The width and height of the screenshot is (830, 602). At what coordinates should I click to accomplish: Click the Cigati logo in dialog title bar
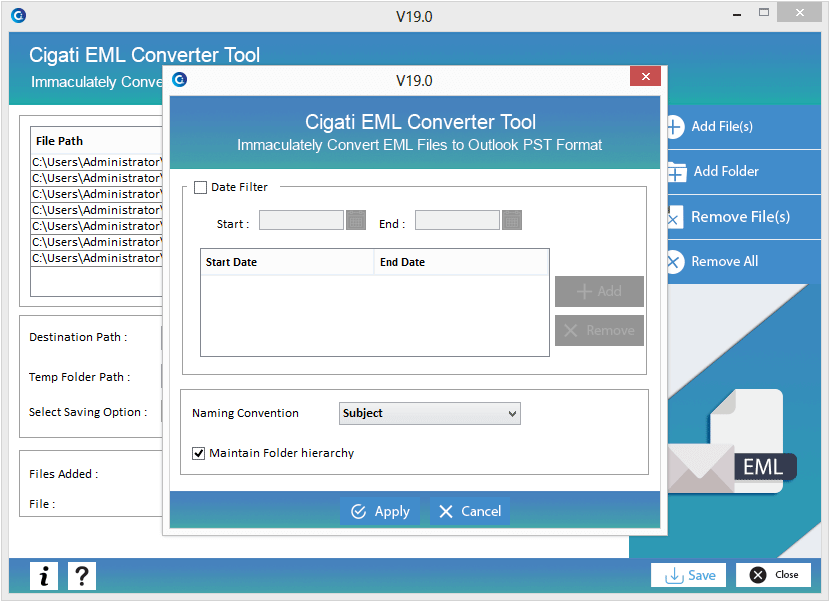click(179, 79)
